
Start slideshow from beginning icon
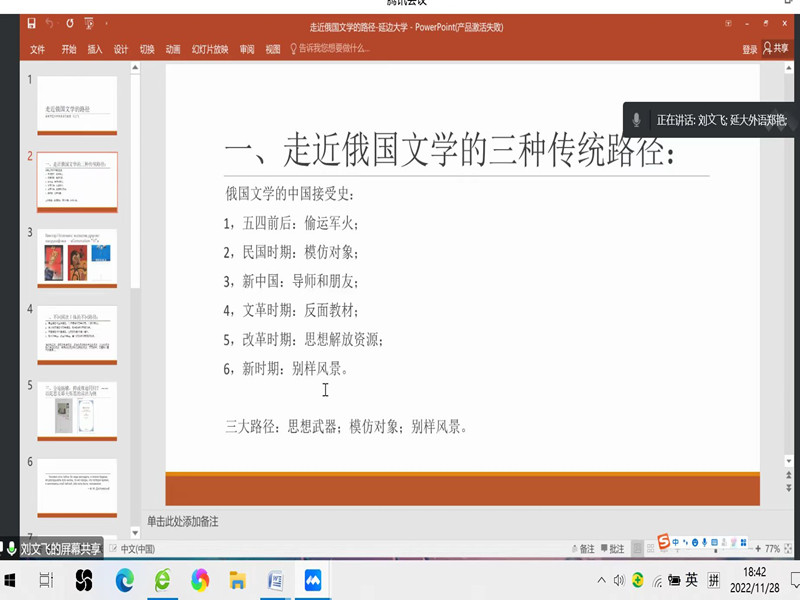click(89, 23)
